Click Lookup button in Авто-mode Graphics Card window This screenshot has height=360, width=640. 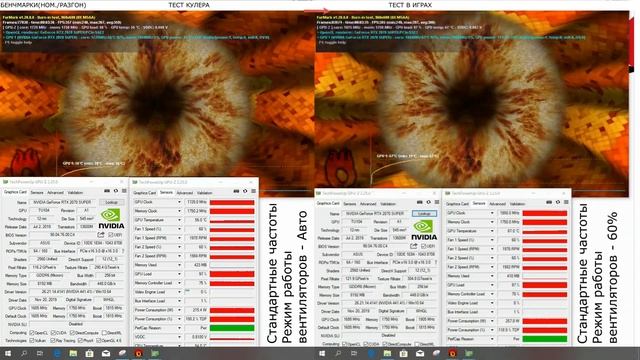click(x=111, y=202)
